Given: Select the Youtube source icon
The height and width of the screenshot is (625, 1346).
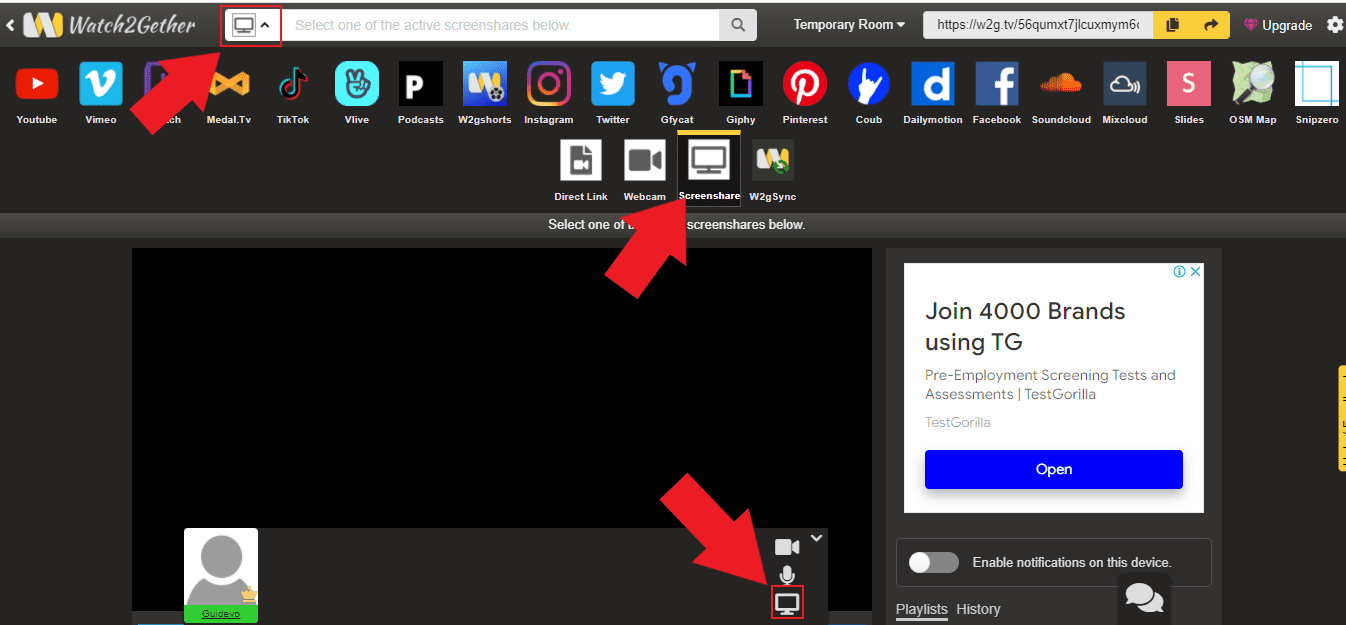Looking at the screenshot, I should [x=37, y=84].
